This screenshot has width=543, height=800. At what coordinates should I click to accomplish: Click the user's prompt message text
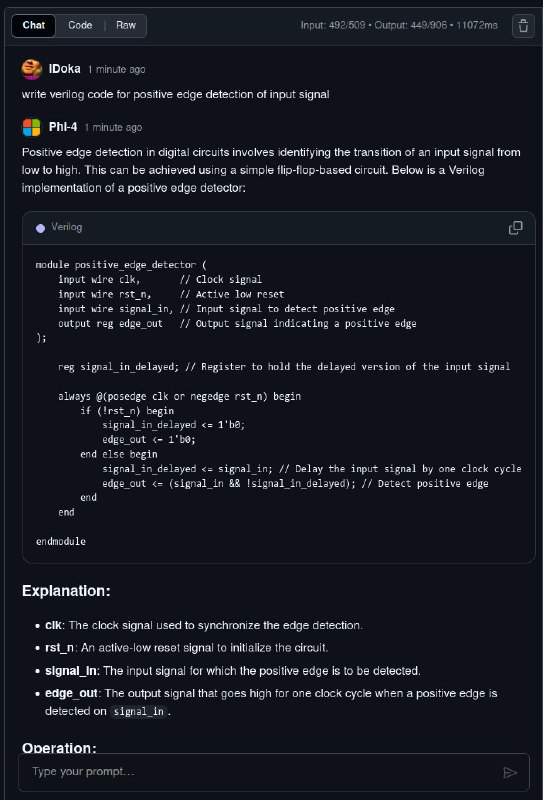point(176,94)
